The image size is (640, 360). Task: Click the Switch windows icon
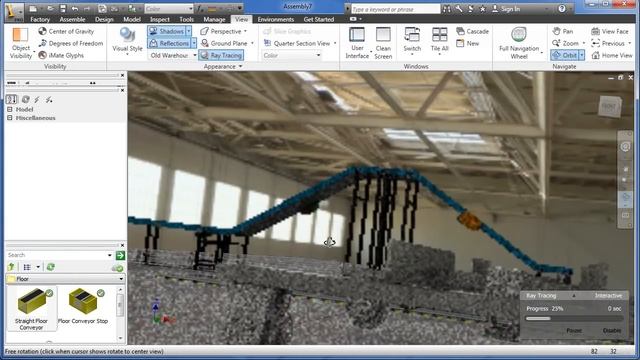pyautogui.click(x=412, y=40)
